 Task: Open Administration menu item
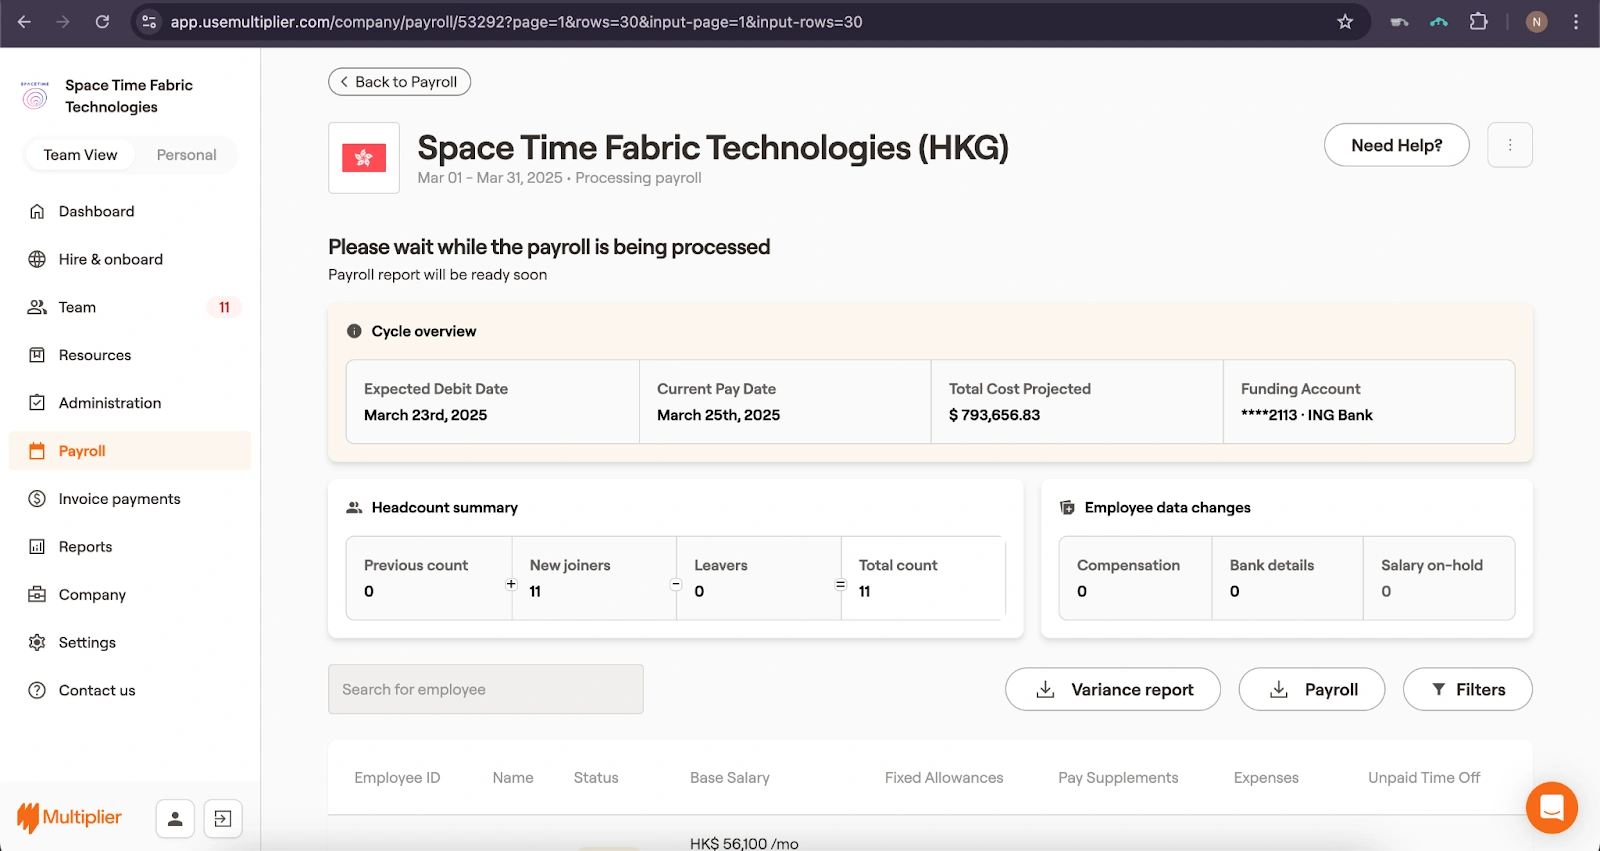[130, 403]
